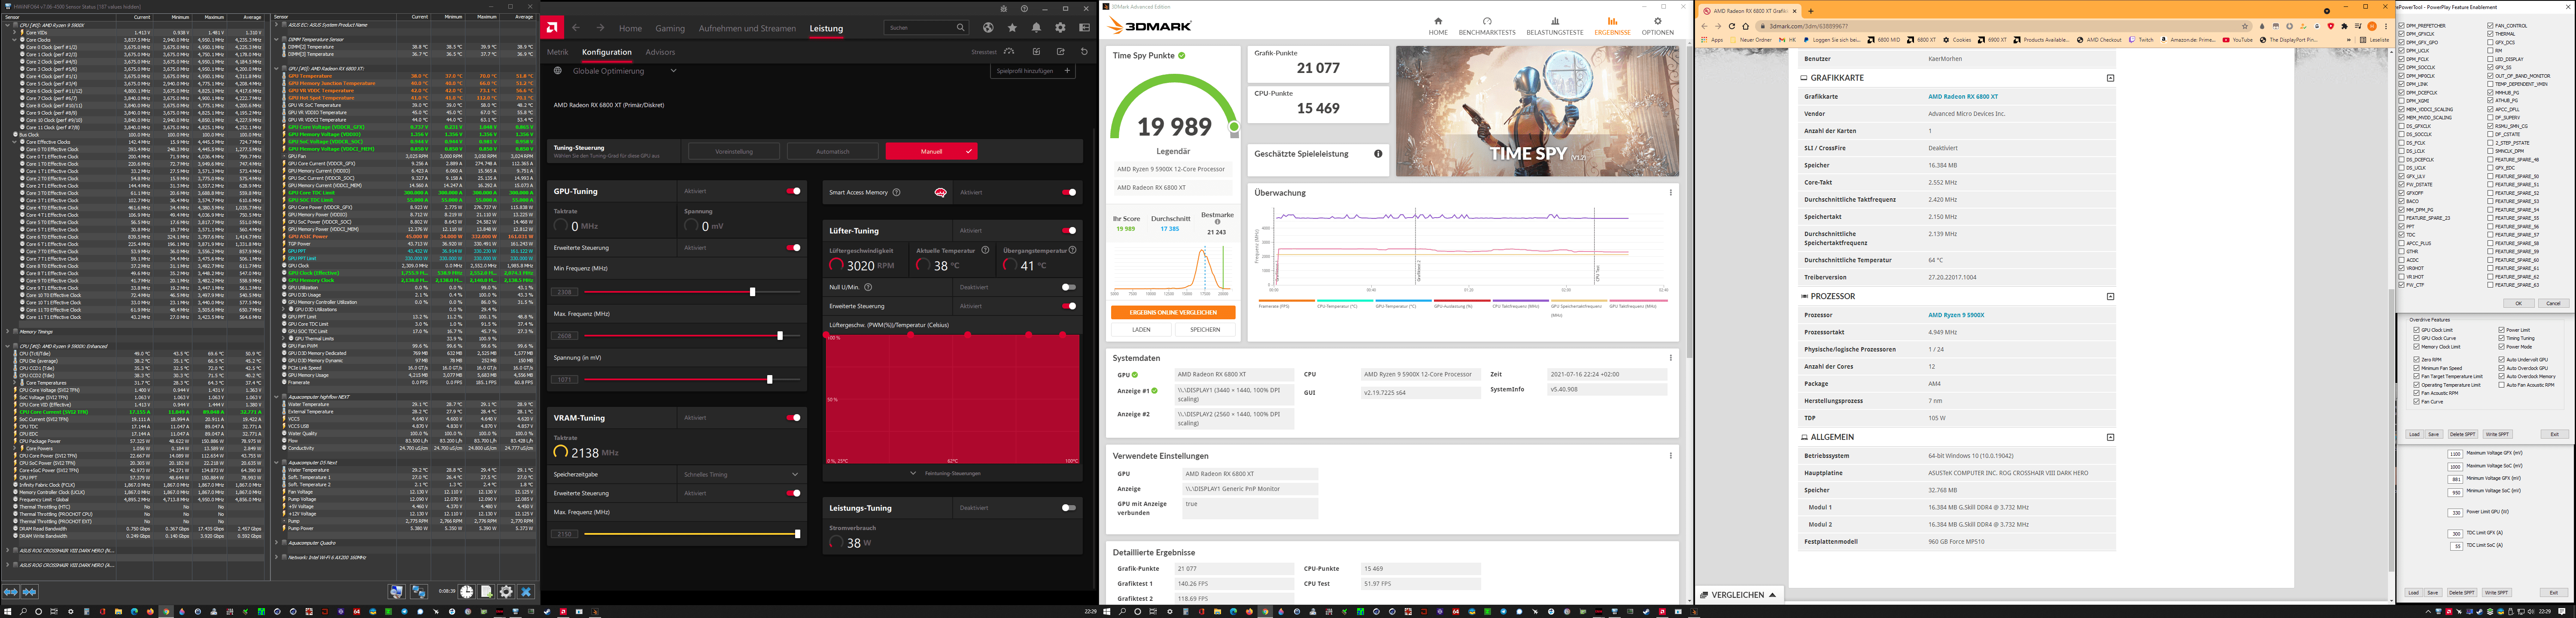Open favorites star in Radeon Software
The image size is (2576, 618).
(x=1012, y=27)
